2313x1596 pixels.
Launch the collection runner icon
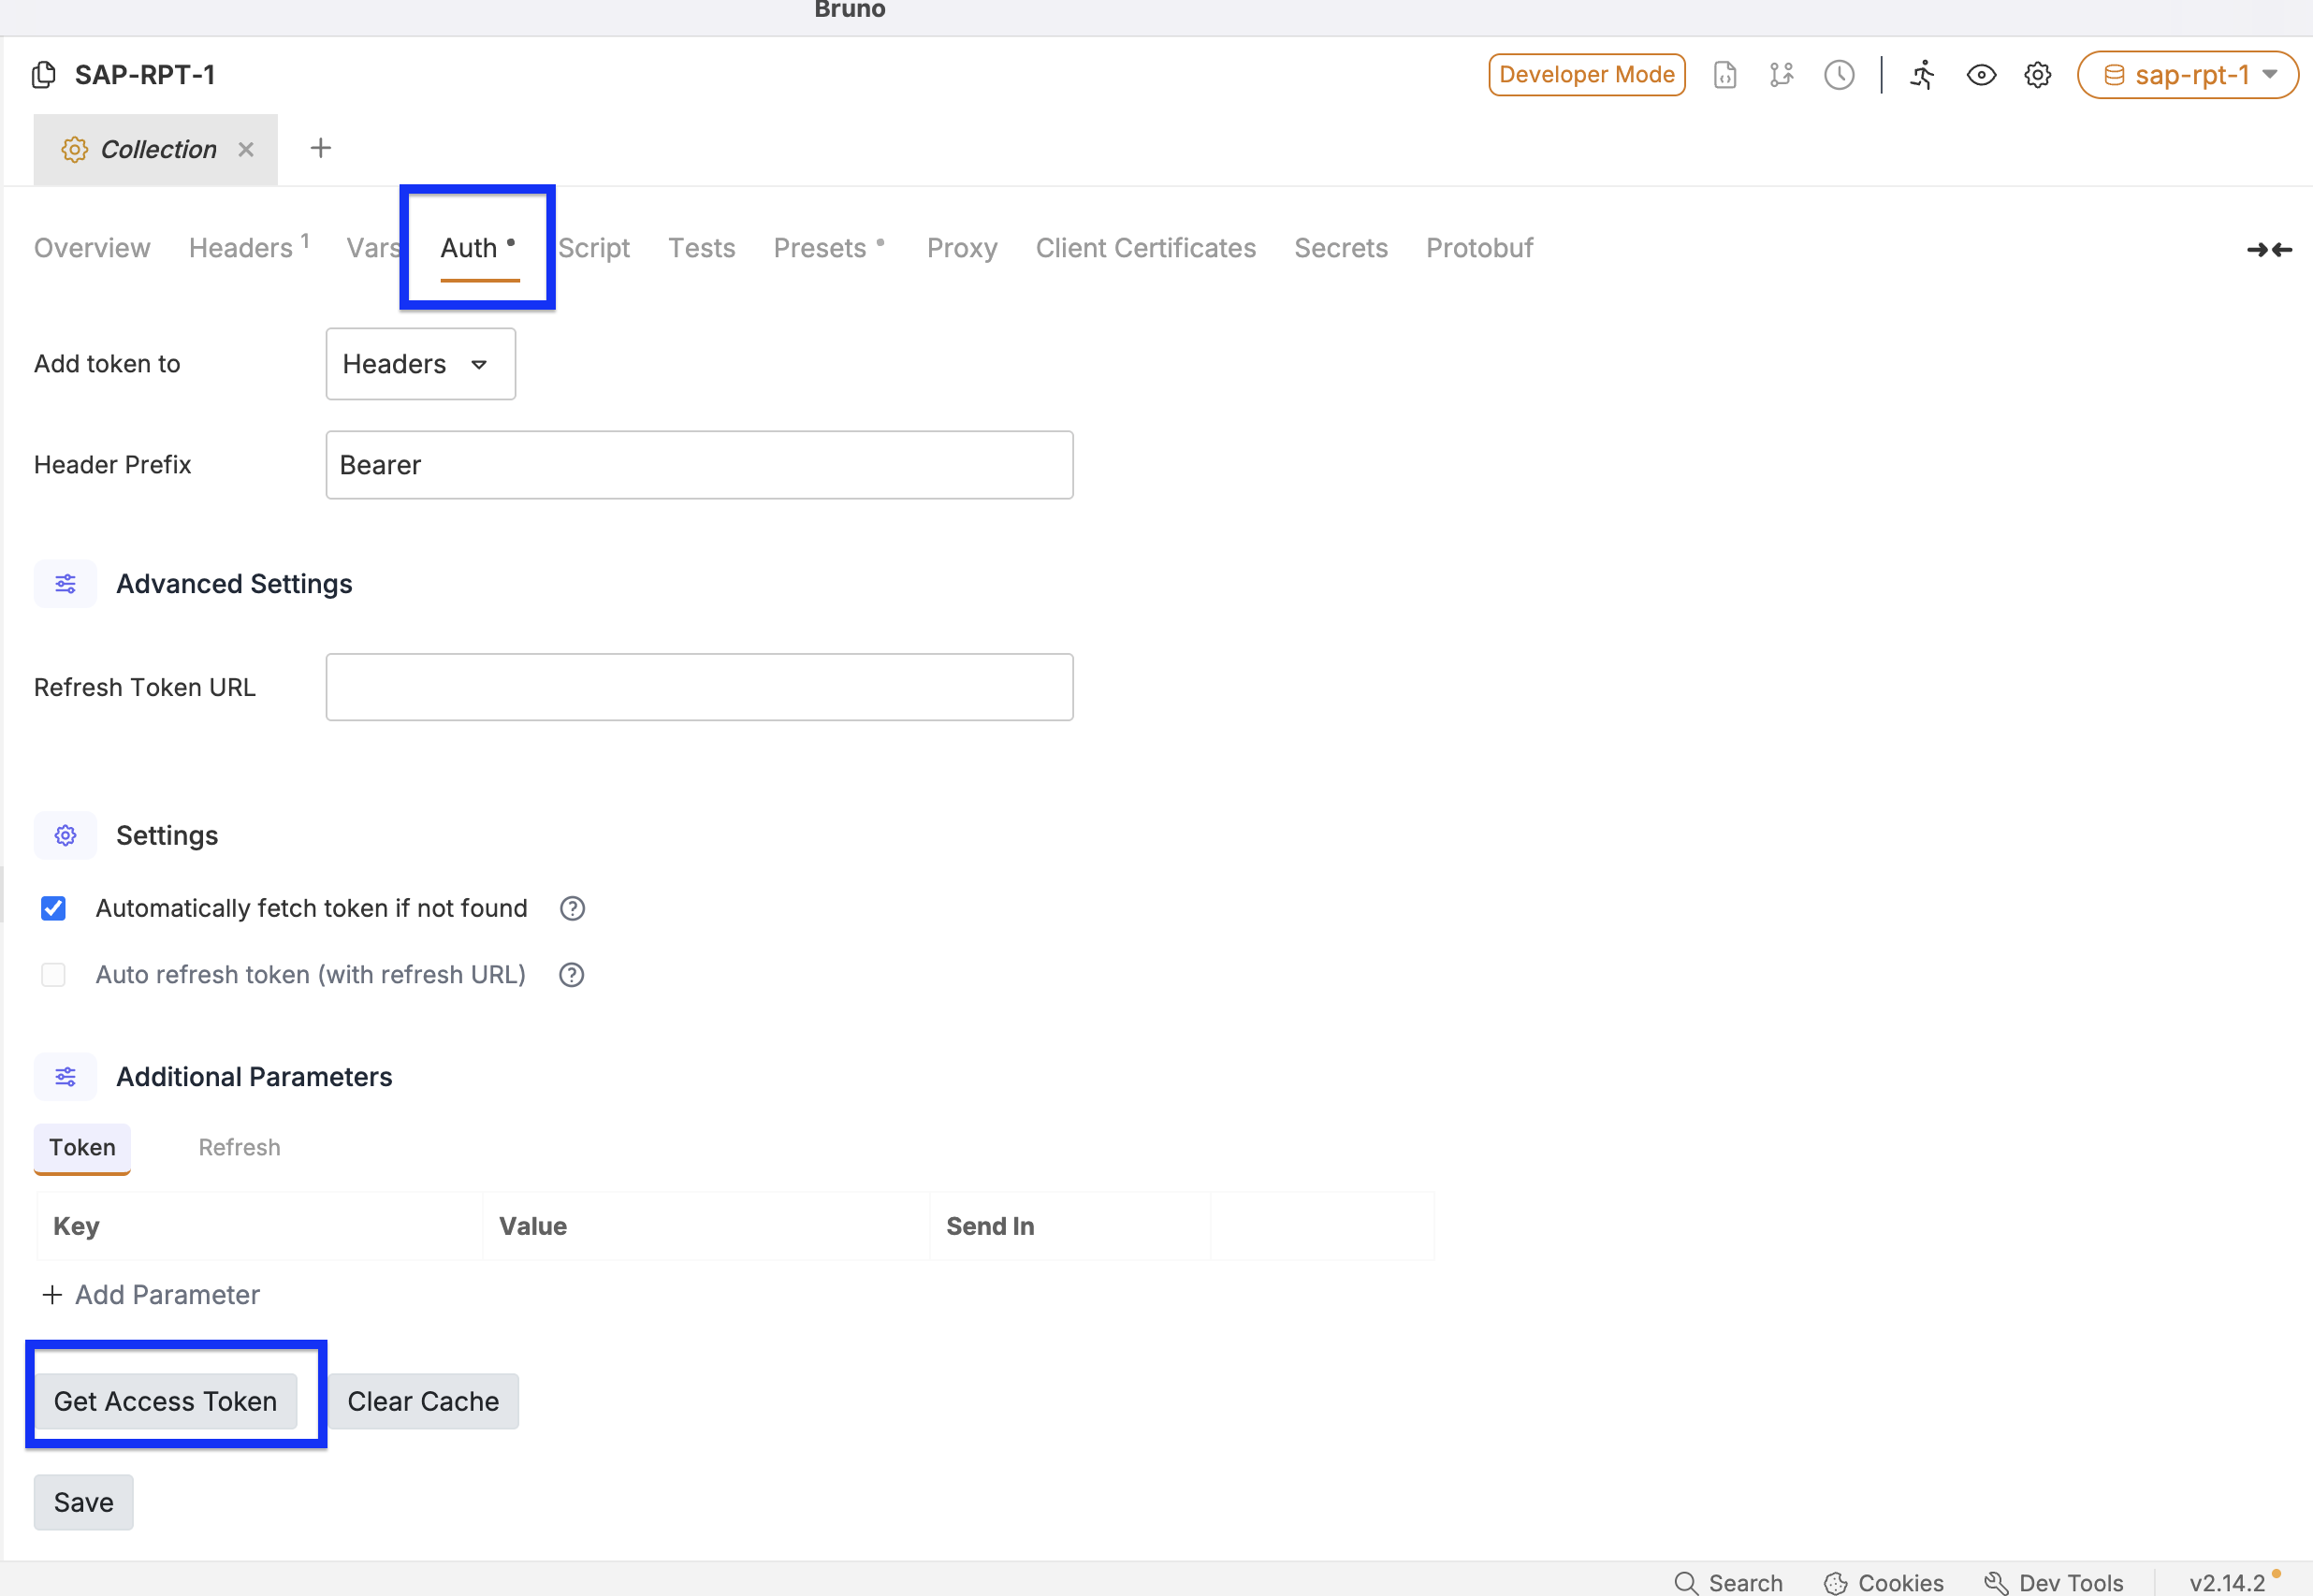pos(1922,75)
